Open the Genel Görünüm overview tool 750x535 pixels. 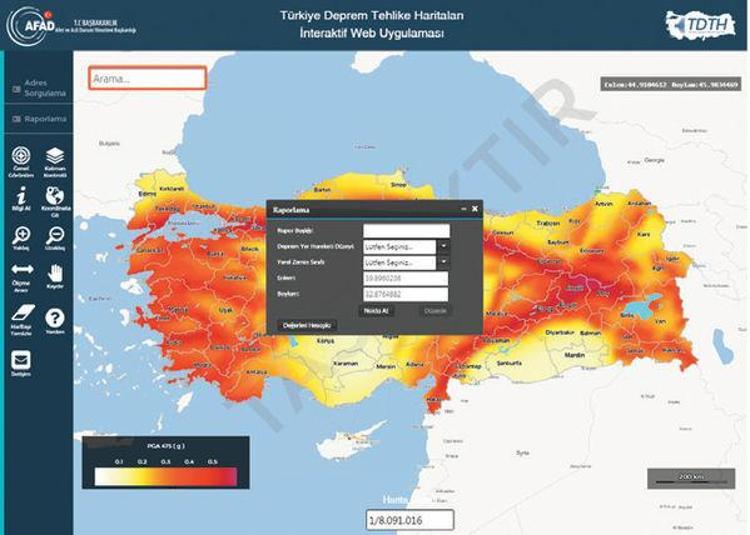20,157
